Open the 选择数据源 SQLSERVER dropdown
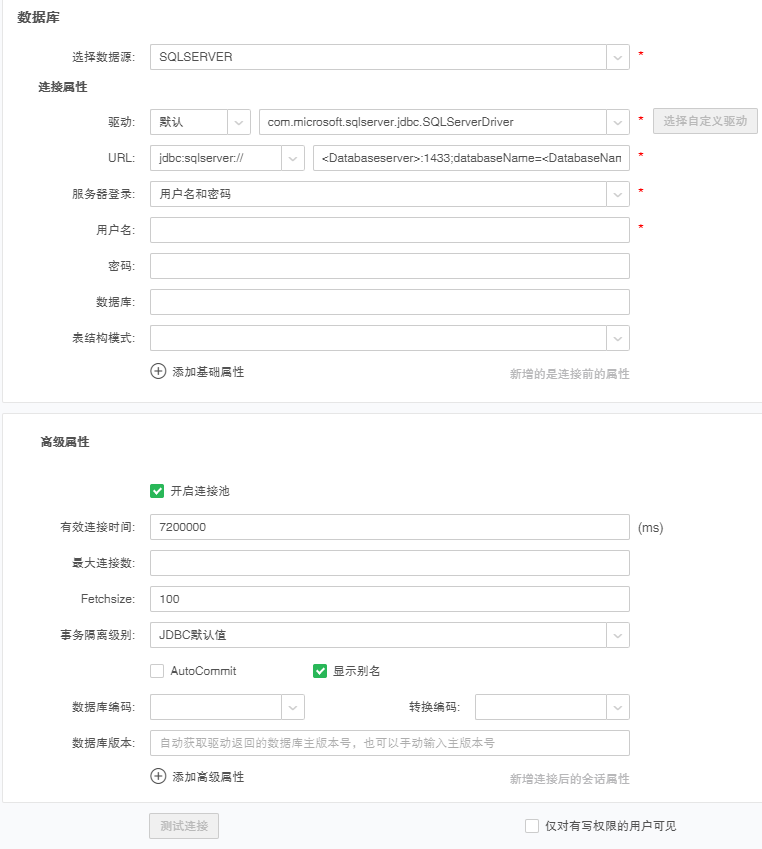This screenshot has height=849, width=762. click(x=618, y=57)
